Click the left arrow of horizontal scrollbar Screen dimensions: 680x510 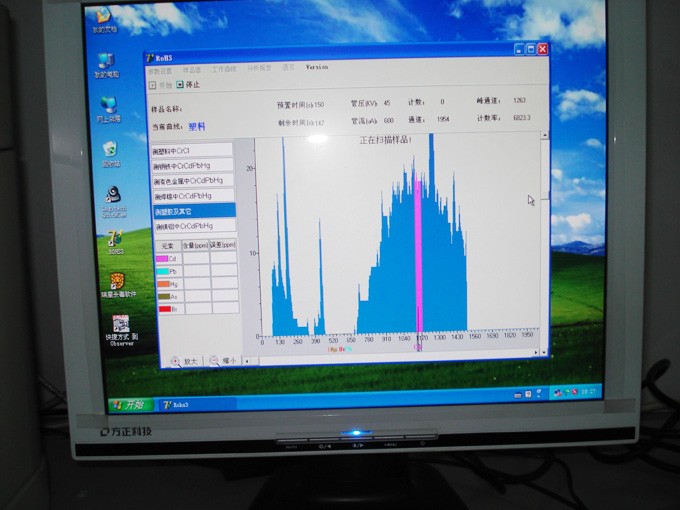point(247,360)
